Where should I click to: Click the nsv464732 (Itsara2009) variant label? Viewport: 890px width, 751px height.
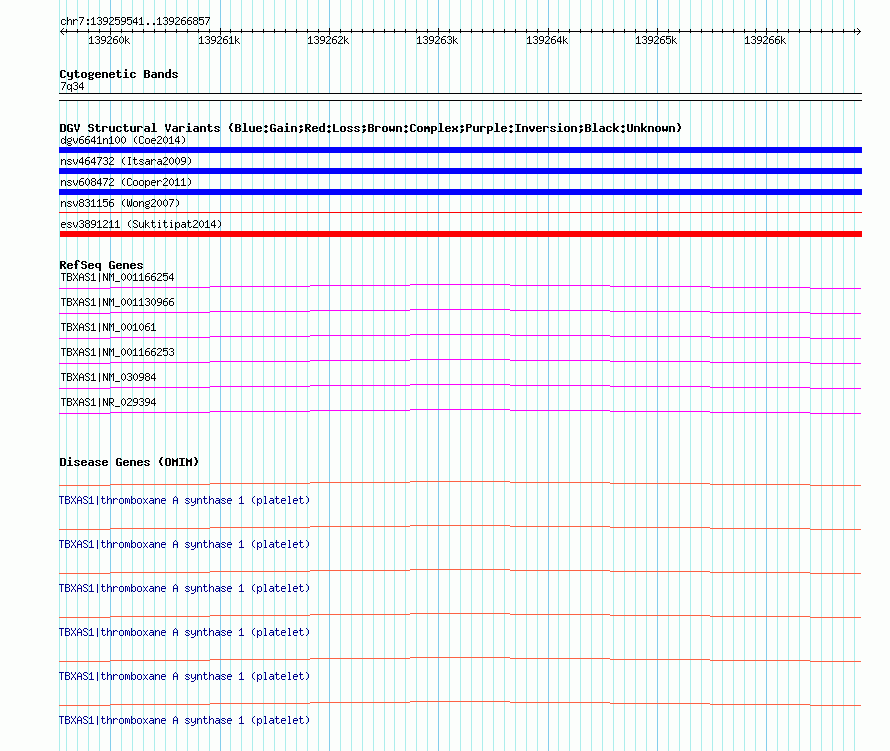(126, 161)
